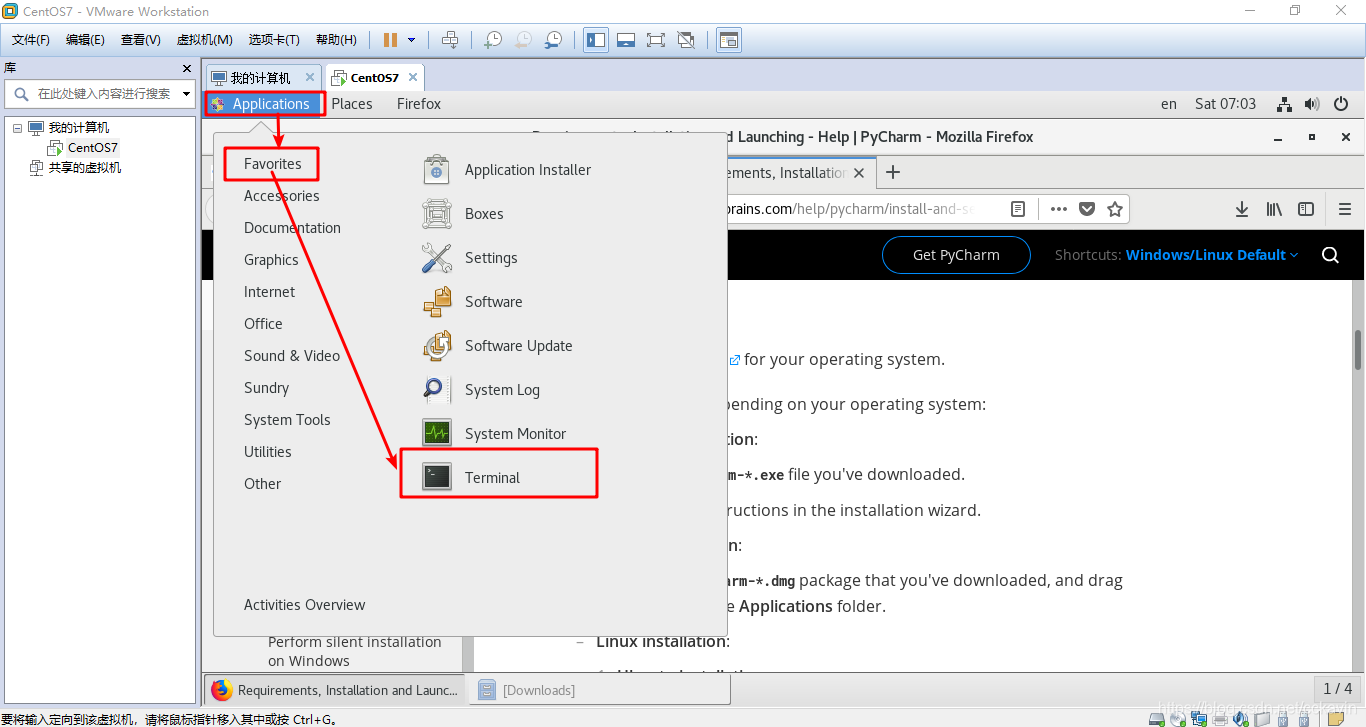The image size is (1366, 727).
Task: Click the revert to snapshot icon
Action: point(523,40)
